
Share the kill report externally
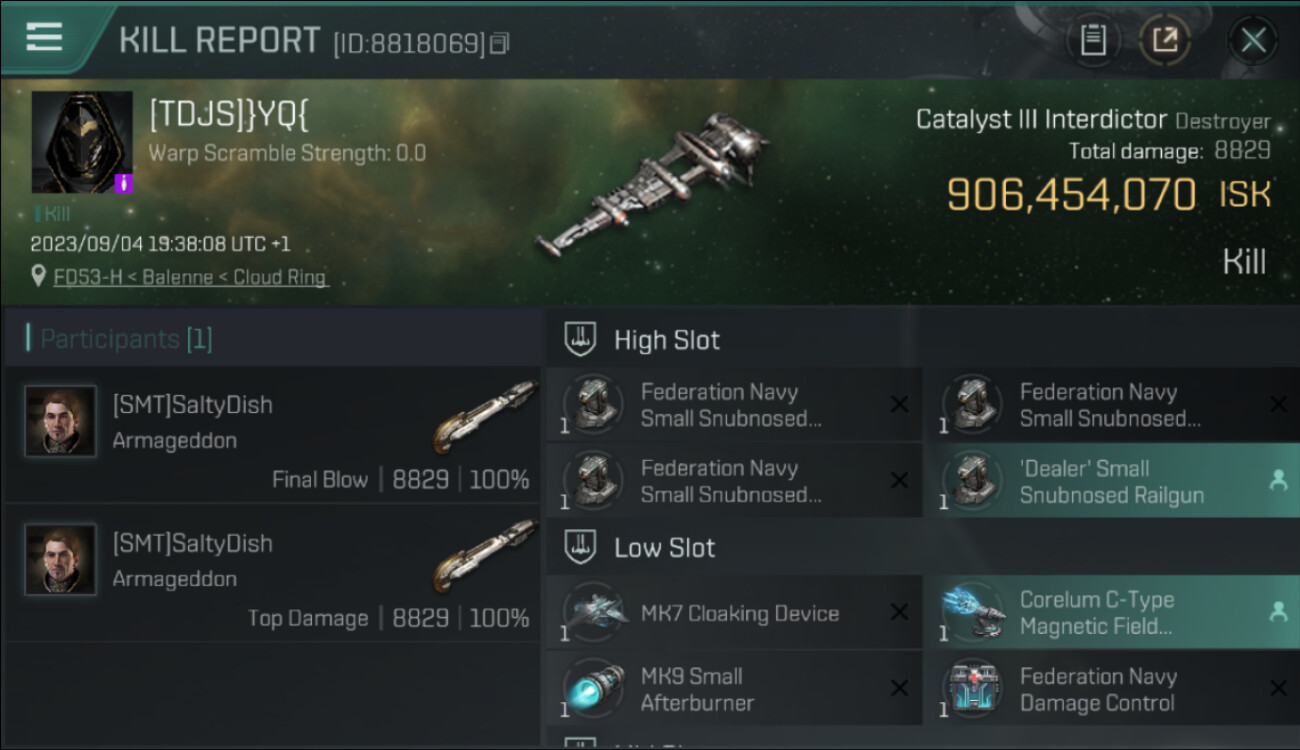pos(1165,41)
